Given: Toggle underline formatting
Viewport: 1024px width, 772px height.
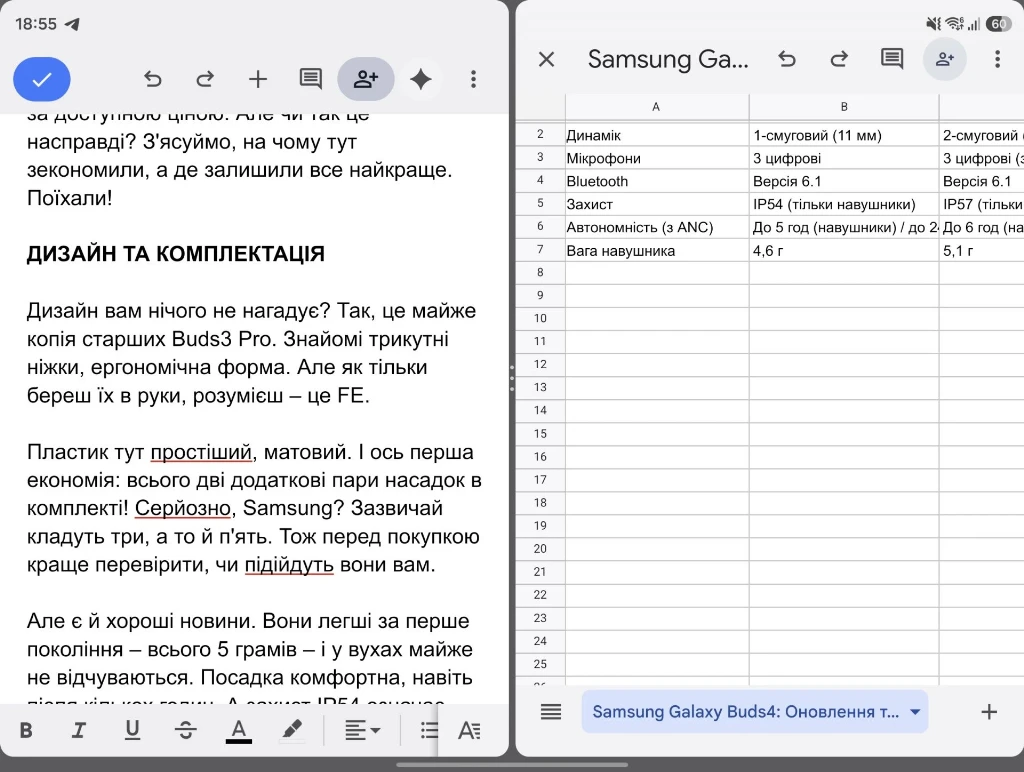Looking at the screenshot, I should tap(132, 730).
